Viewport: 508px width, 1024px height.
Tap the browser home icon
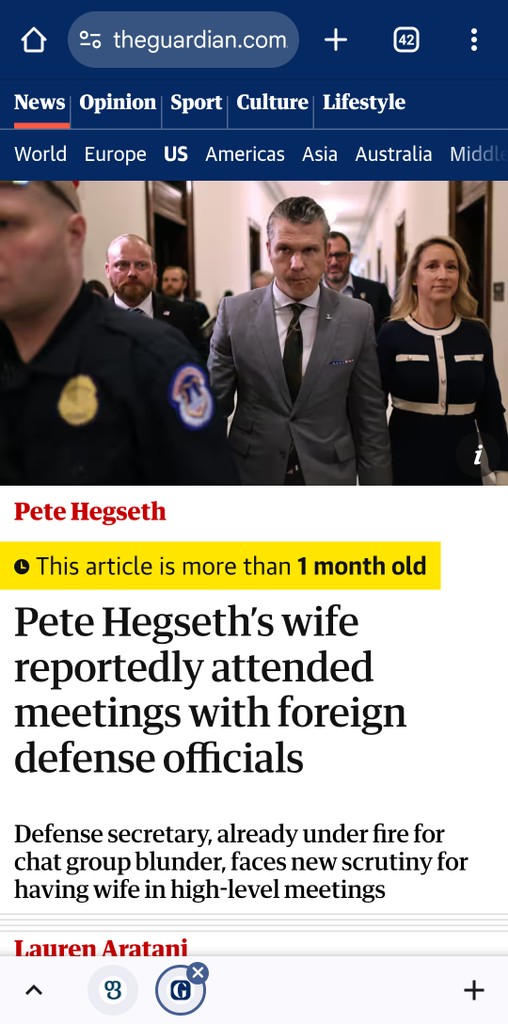[x=34, y=40]
